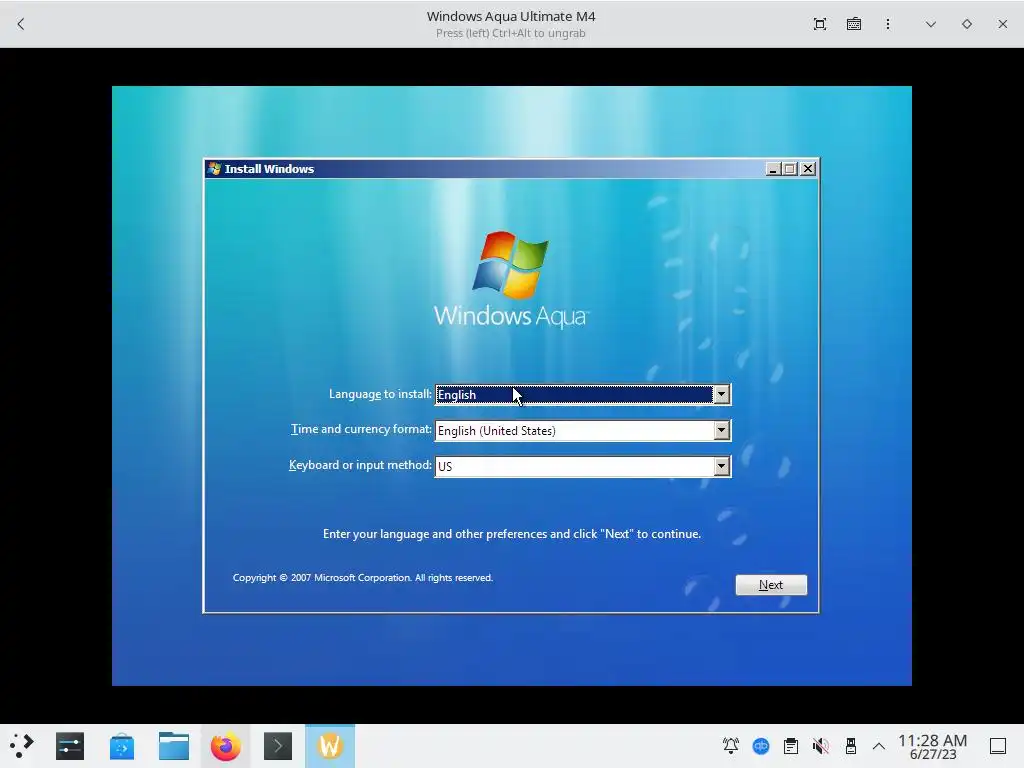Image resolution: width=1024 pixels, height=768 pixels.
Task: Close the Windows Aqua Ultimate M4 viewer
Action: [x=1002, y=24]
